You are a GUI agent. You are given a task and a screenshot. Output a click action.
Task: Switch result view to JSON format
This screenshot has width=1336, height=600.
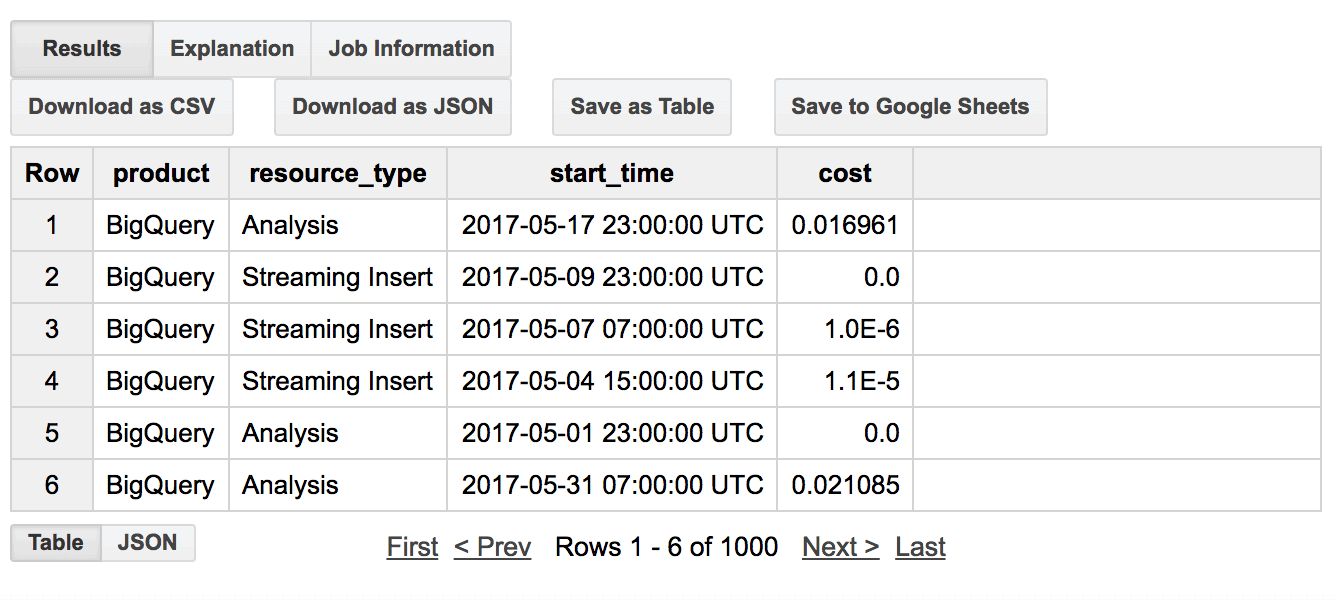(147, 543)
